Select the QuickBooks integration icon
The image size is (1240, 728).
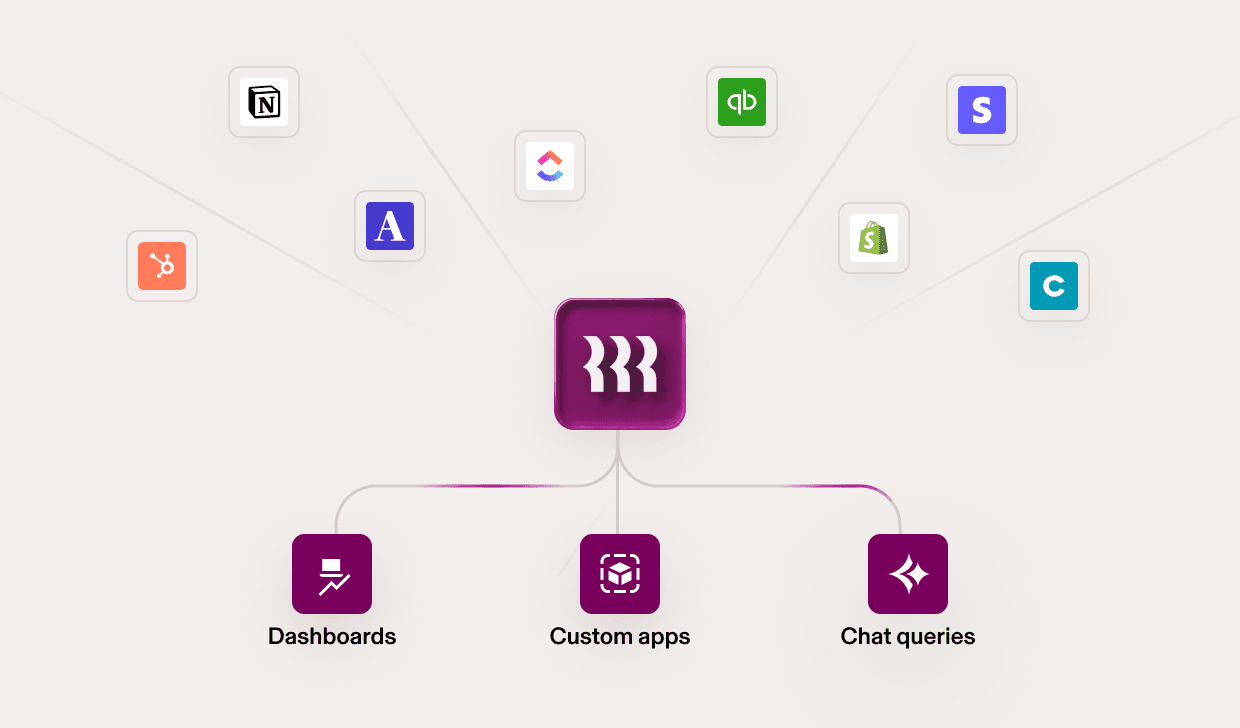[742, 102]
